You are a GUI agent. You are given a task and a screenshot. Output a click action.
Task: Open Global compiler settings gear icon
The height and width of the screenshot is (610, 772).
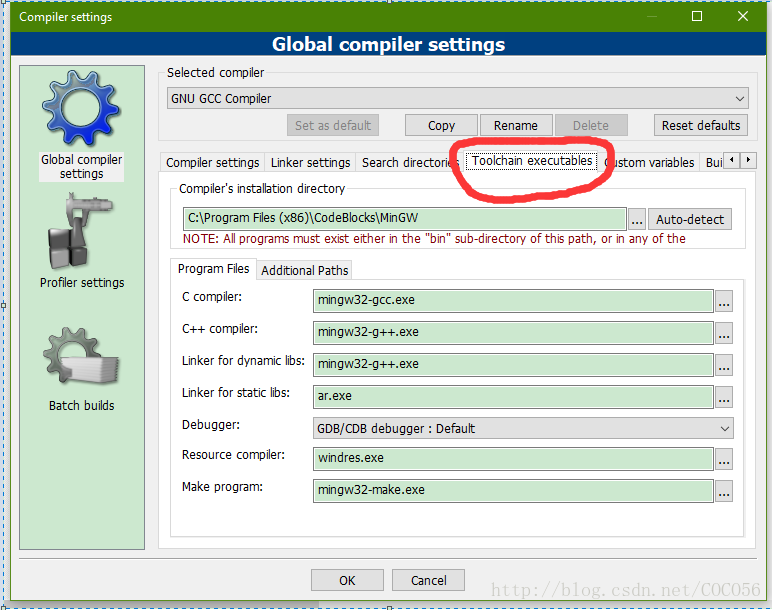click(x=81, y=108)
